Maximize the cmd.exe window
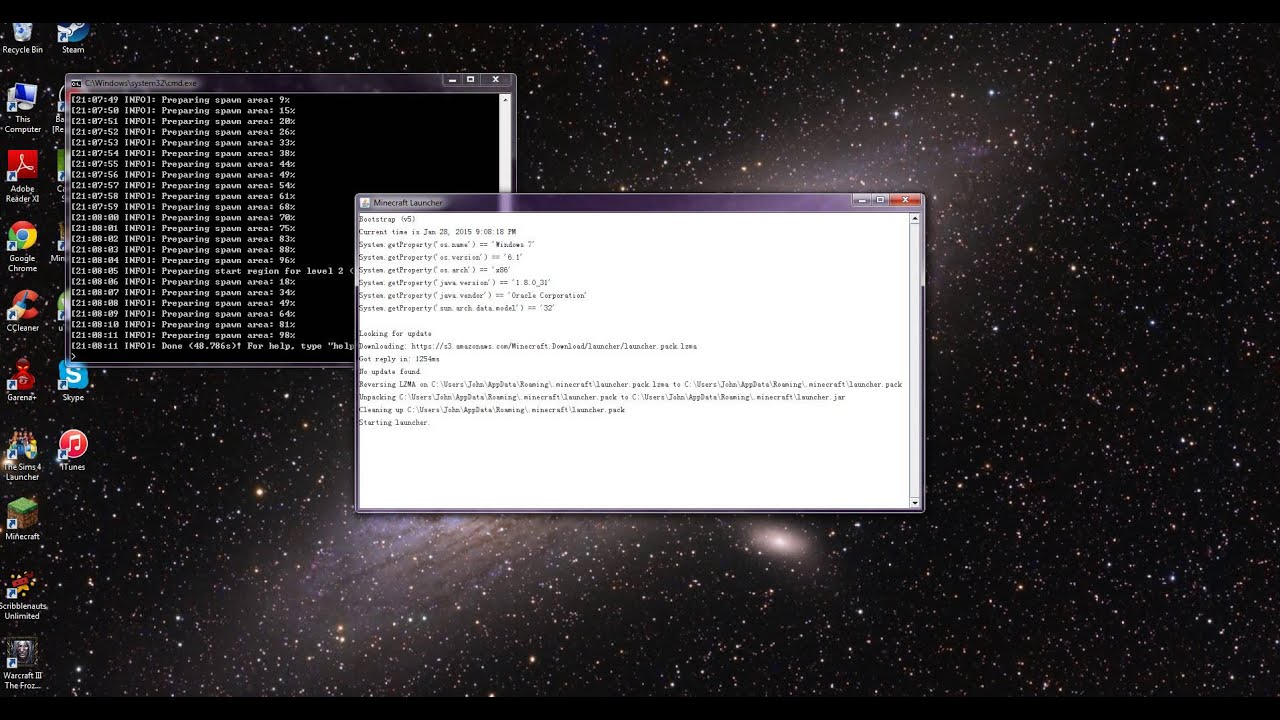This screenshot has height=720, width=1280. pos(471,80)
